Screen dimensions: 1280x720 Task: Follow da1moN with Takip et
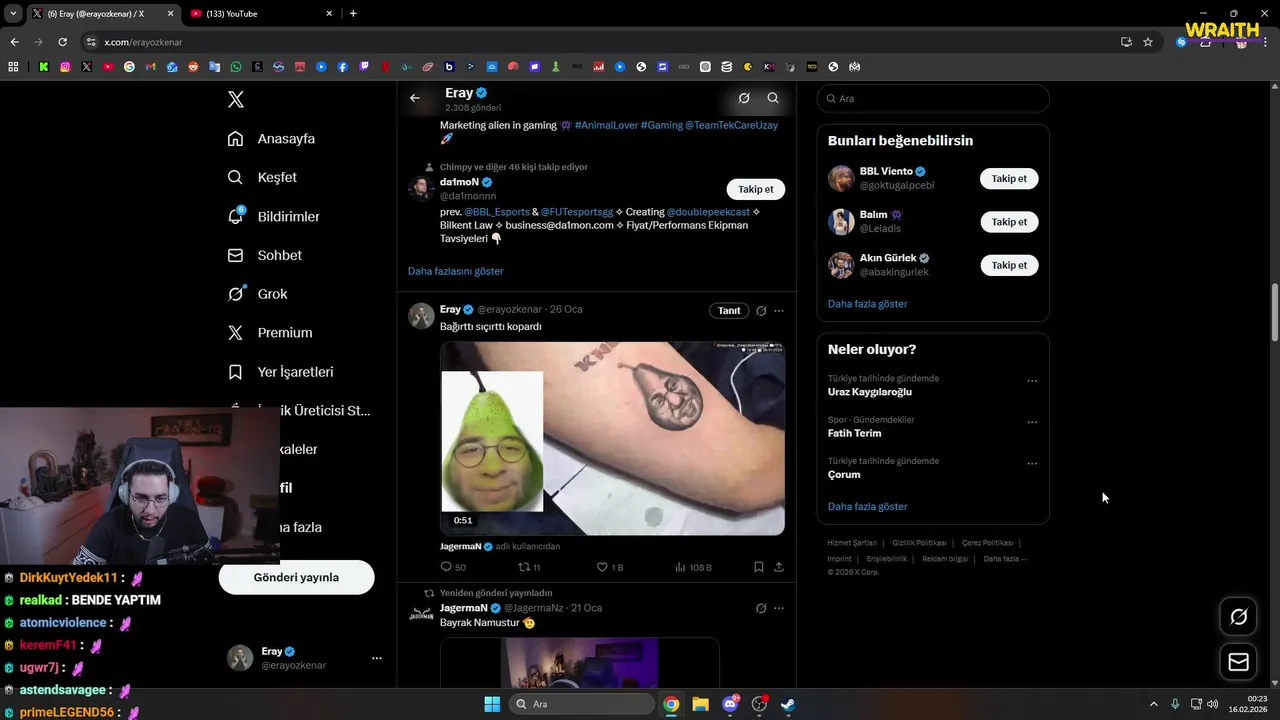point(755,189)
